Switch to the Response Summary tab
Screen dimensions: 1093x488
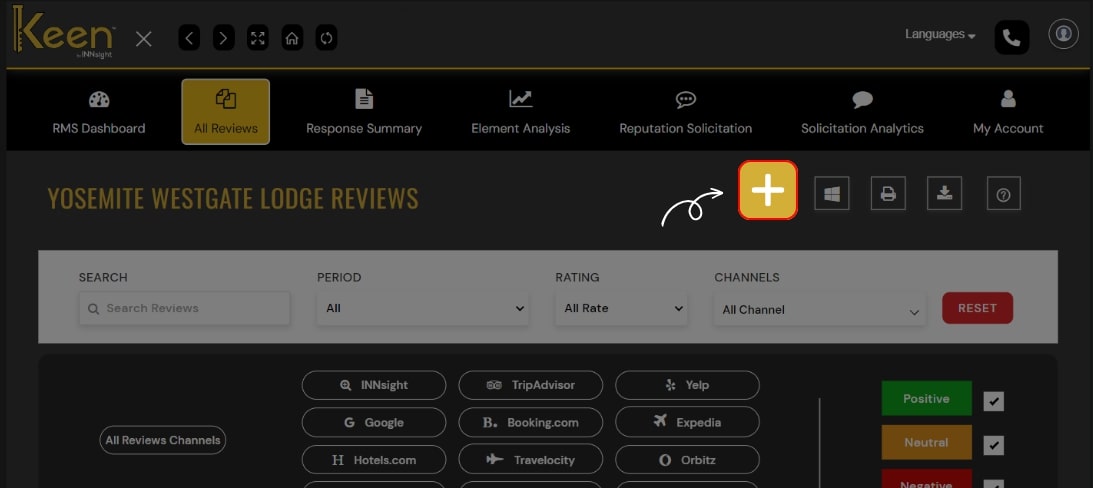coord(364,112)
